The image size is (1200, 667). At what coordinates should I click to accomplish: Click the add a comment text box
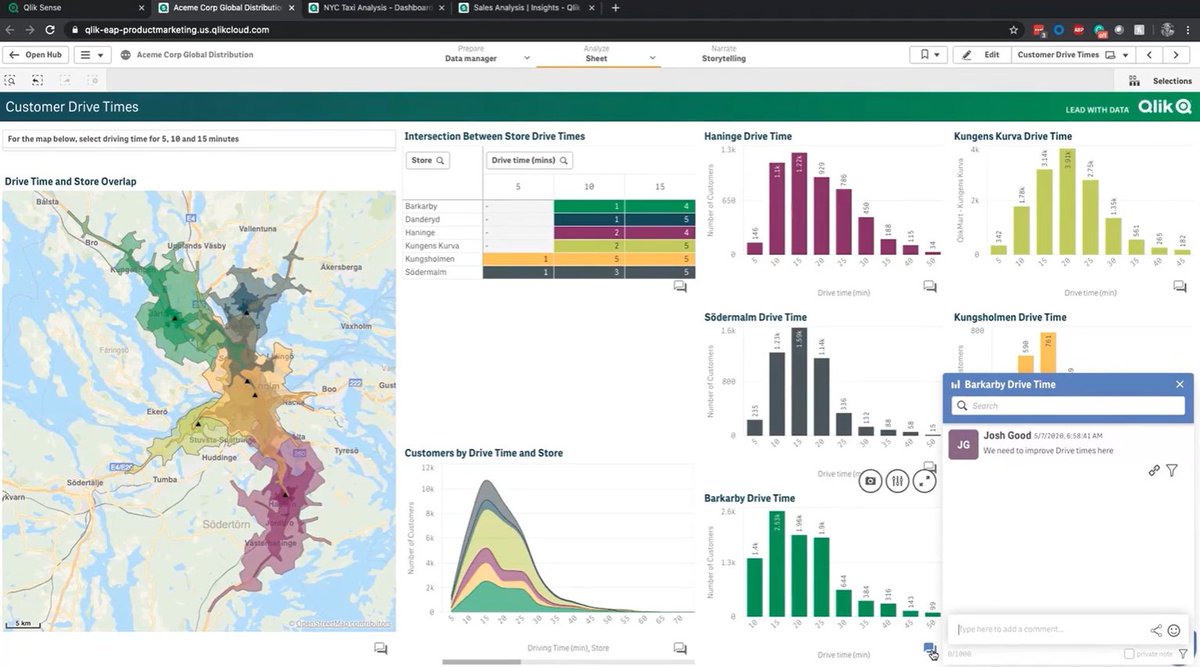click(1050, 629)
